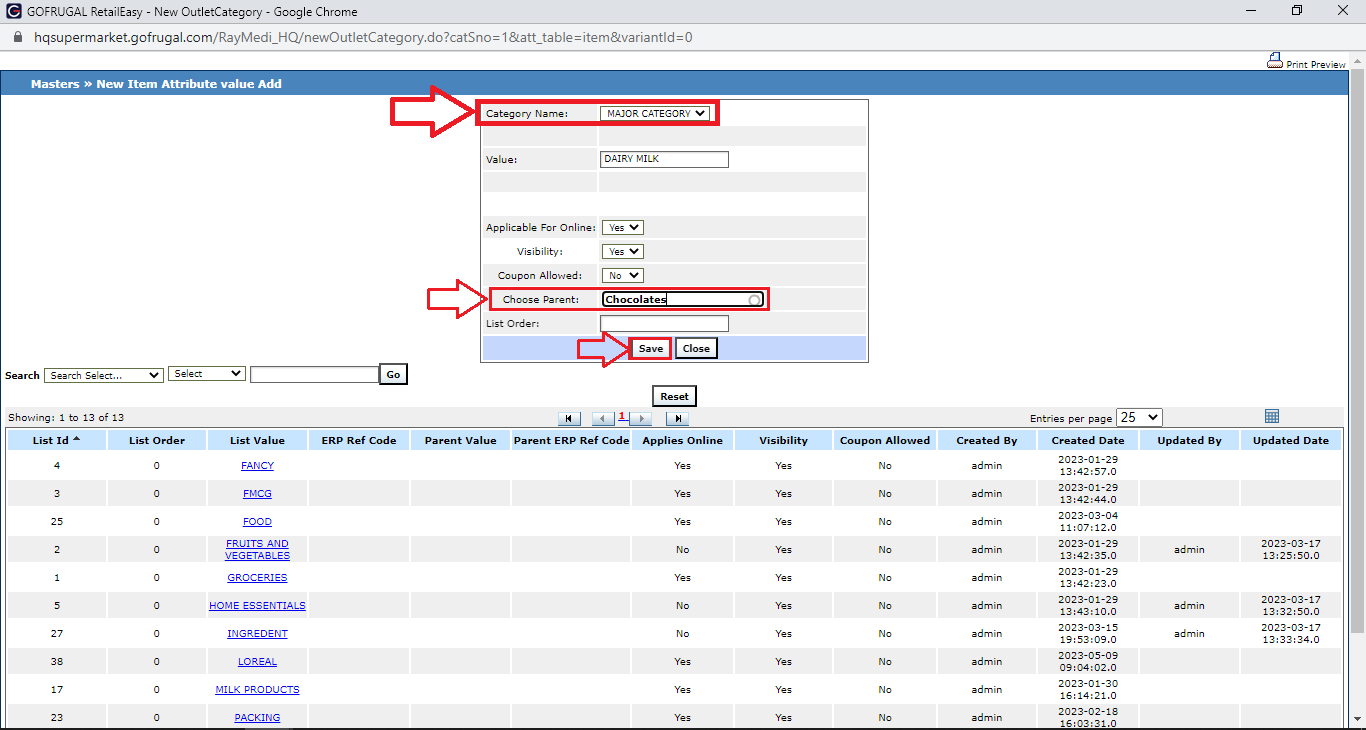Open the Visibility Yes/No dropdown
This screenshot has height=730, width=1366.
coord(622,252)
